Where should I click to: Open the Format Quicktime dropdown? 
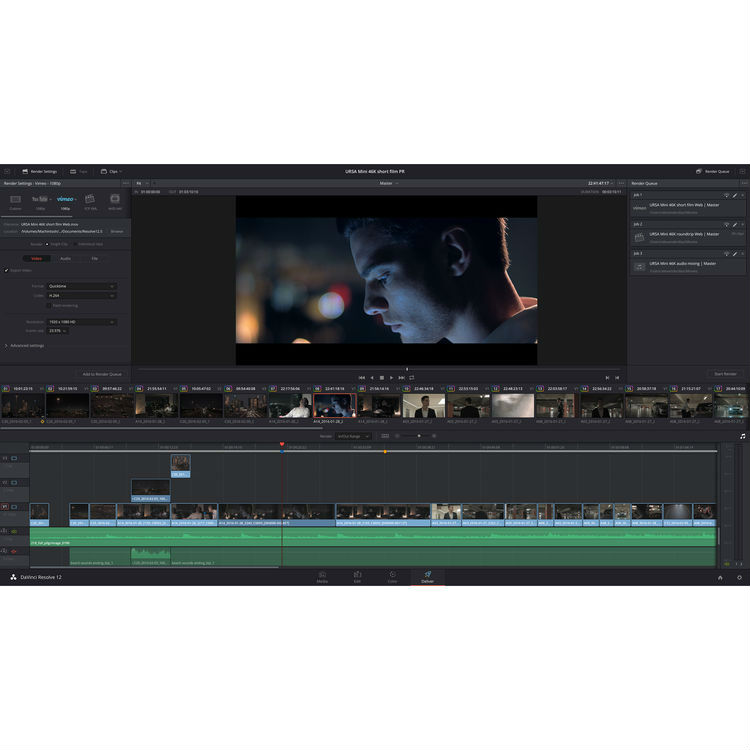tap(82, 286)
